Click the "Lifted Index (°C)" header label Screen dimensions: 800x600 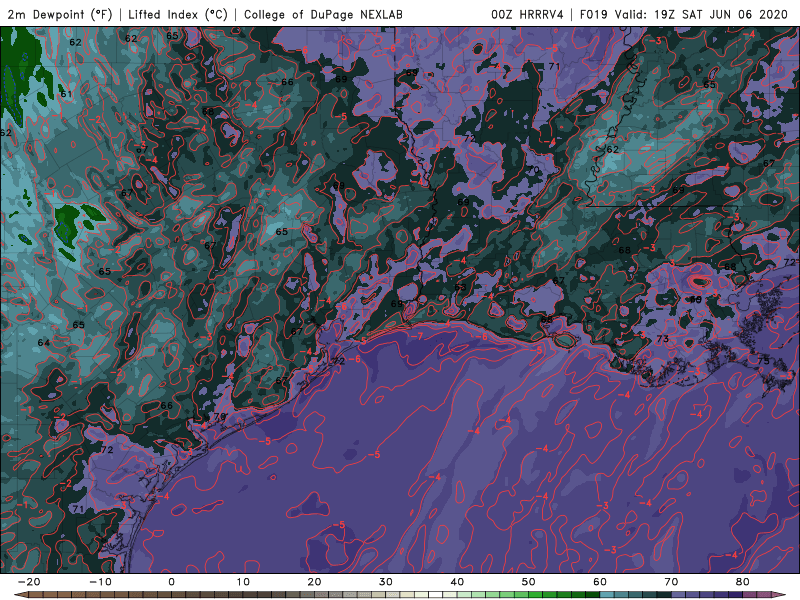point(178,14)
